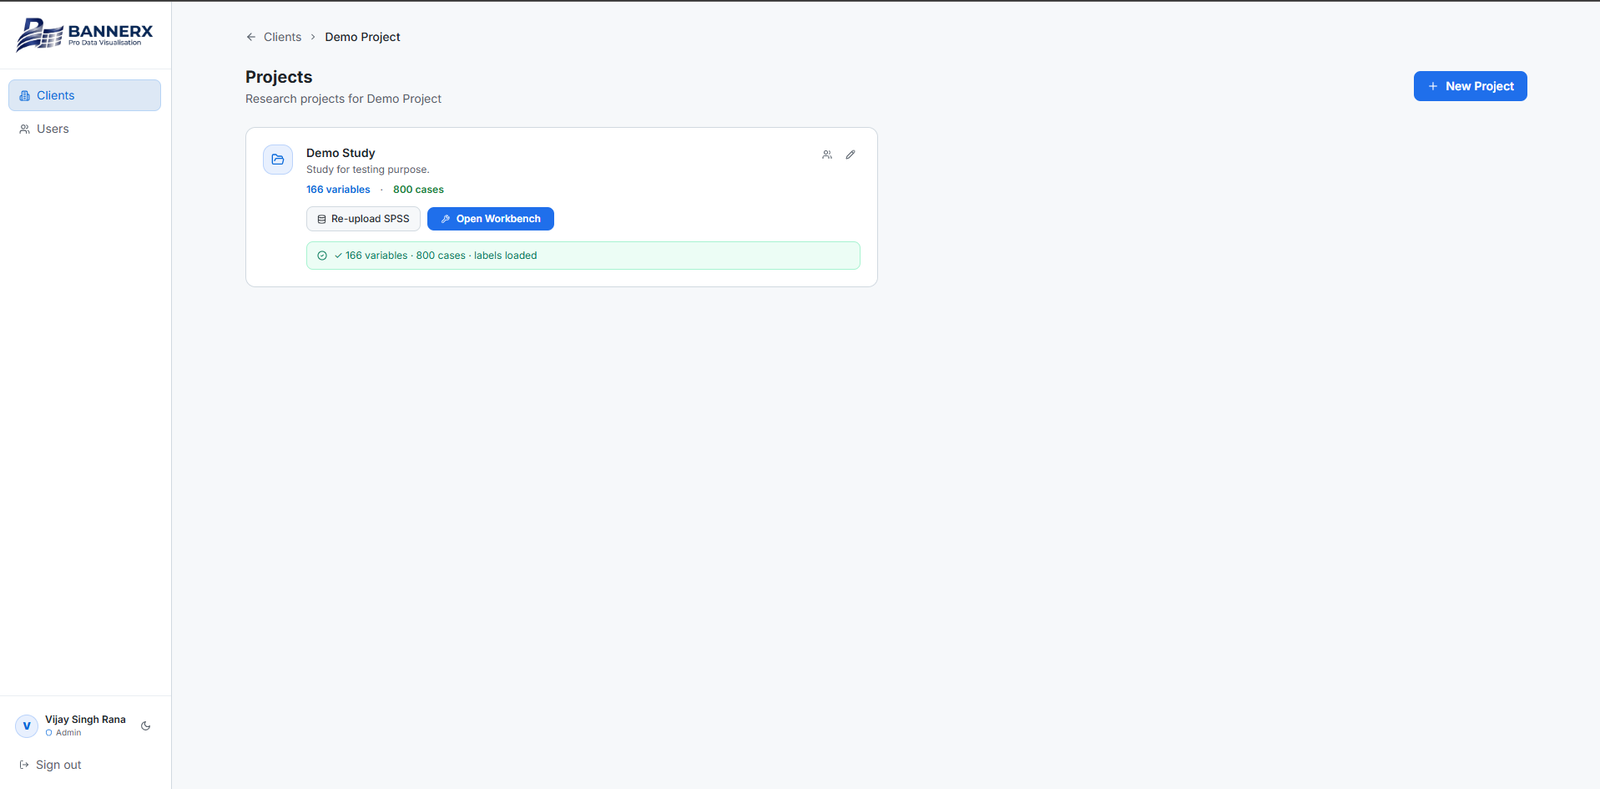Click the Demo Project breadcrumb
Screen dimensions: 1600x789
pos(362,37)
